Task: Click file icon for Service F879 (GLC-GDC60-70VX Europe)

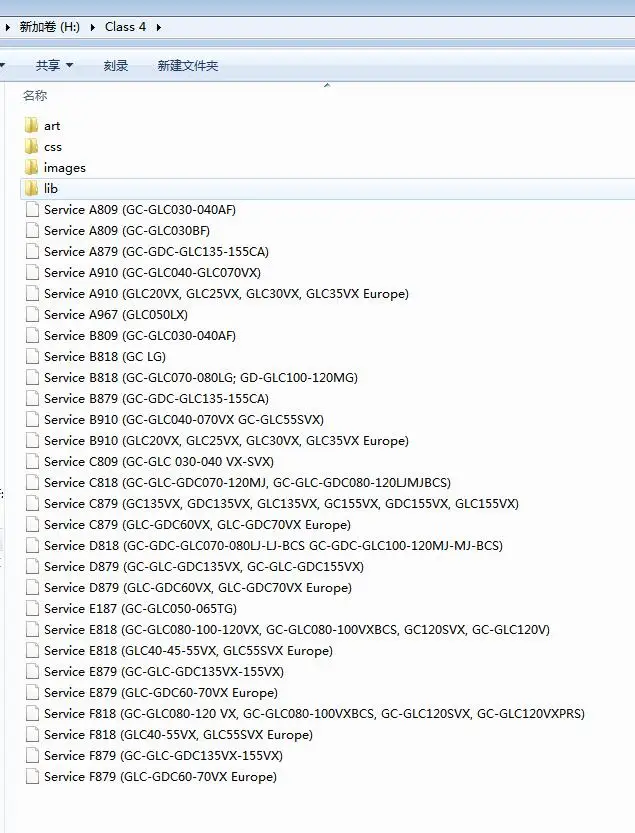Action: 32,776
